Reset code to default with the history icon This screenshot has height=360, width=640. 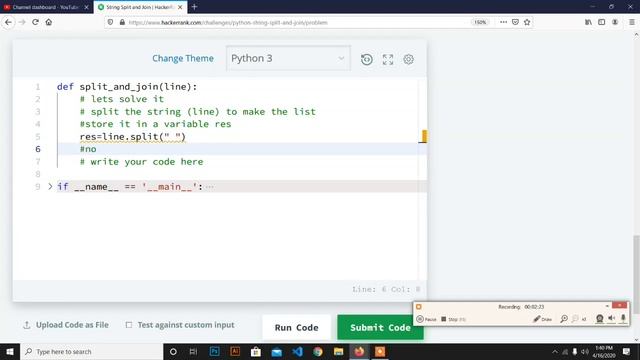click(x=367, y=60)
